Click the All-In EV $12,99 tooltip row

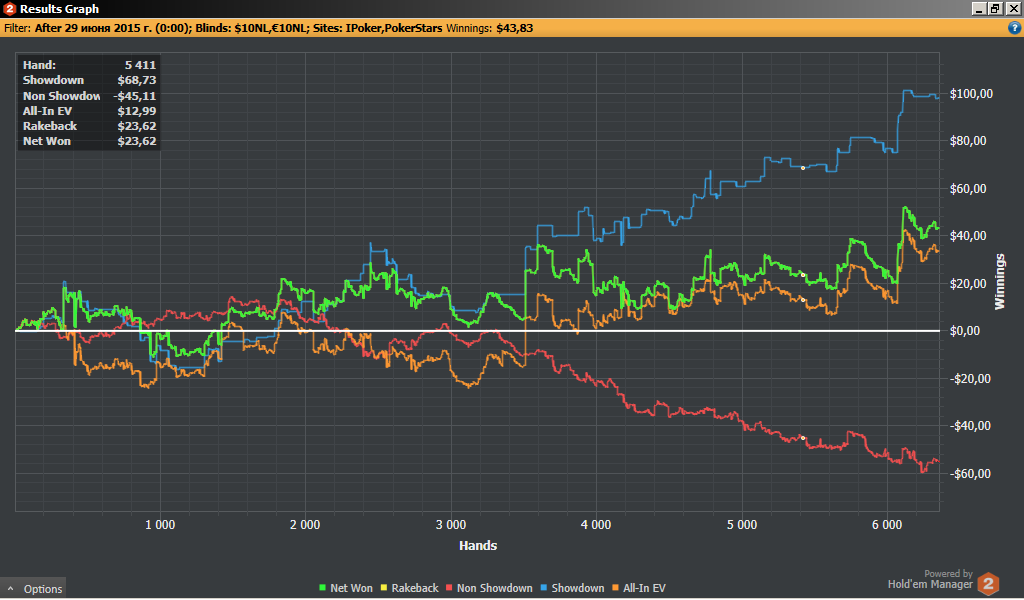coord(89,111)
